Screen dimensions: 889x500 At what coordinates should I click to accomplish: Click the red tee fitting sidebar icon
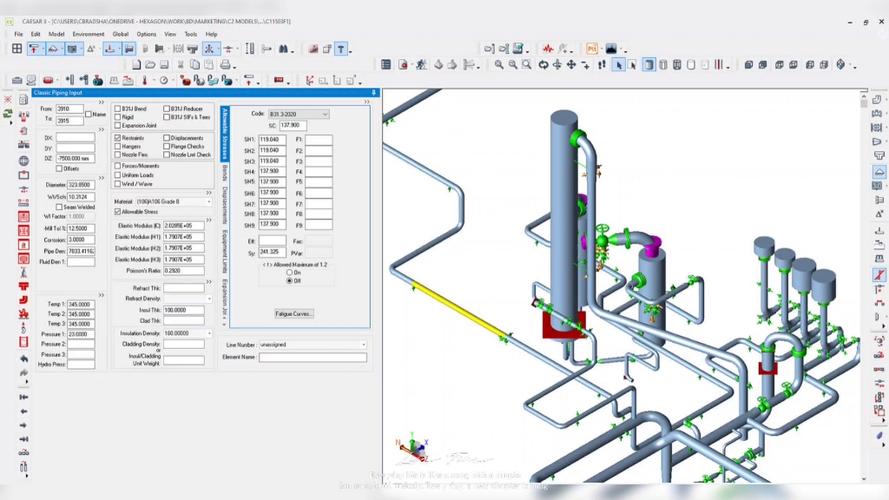[24, 286]
